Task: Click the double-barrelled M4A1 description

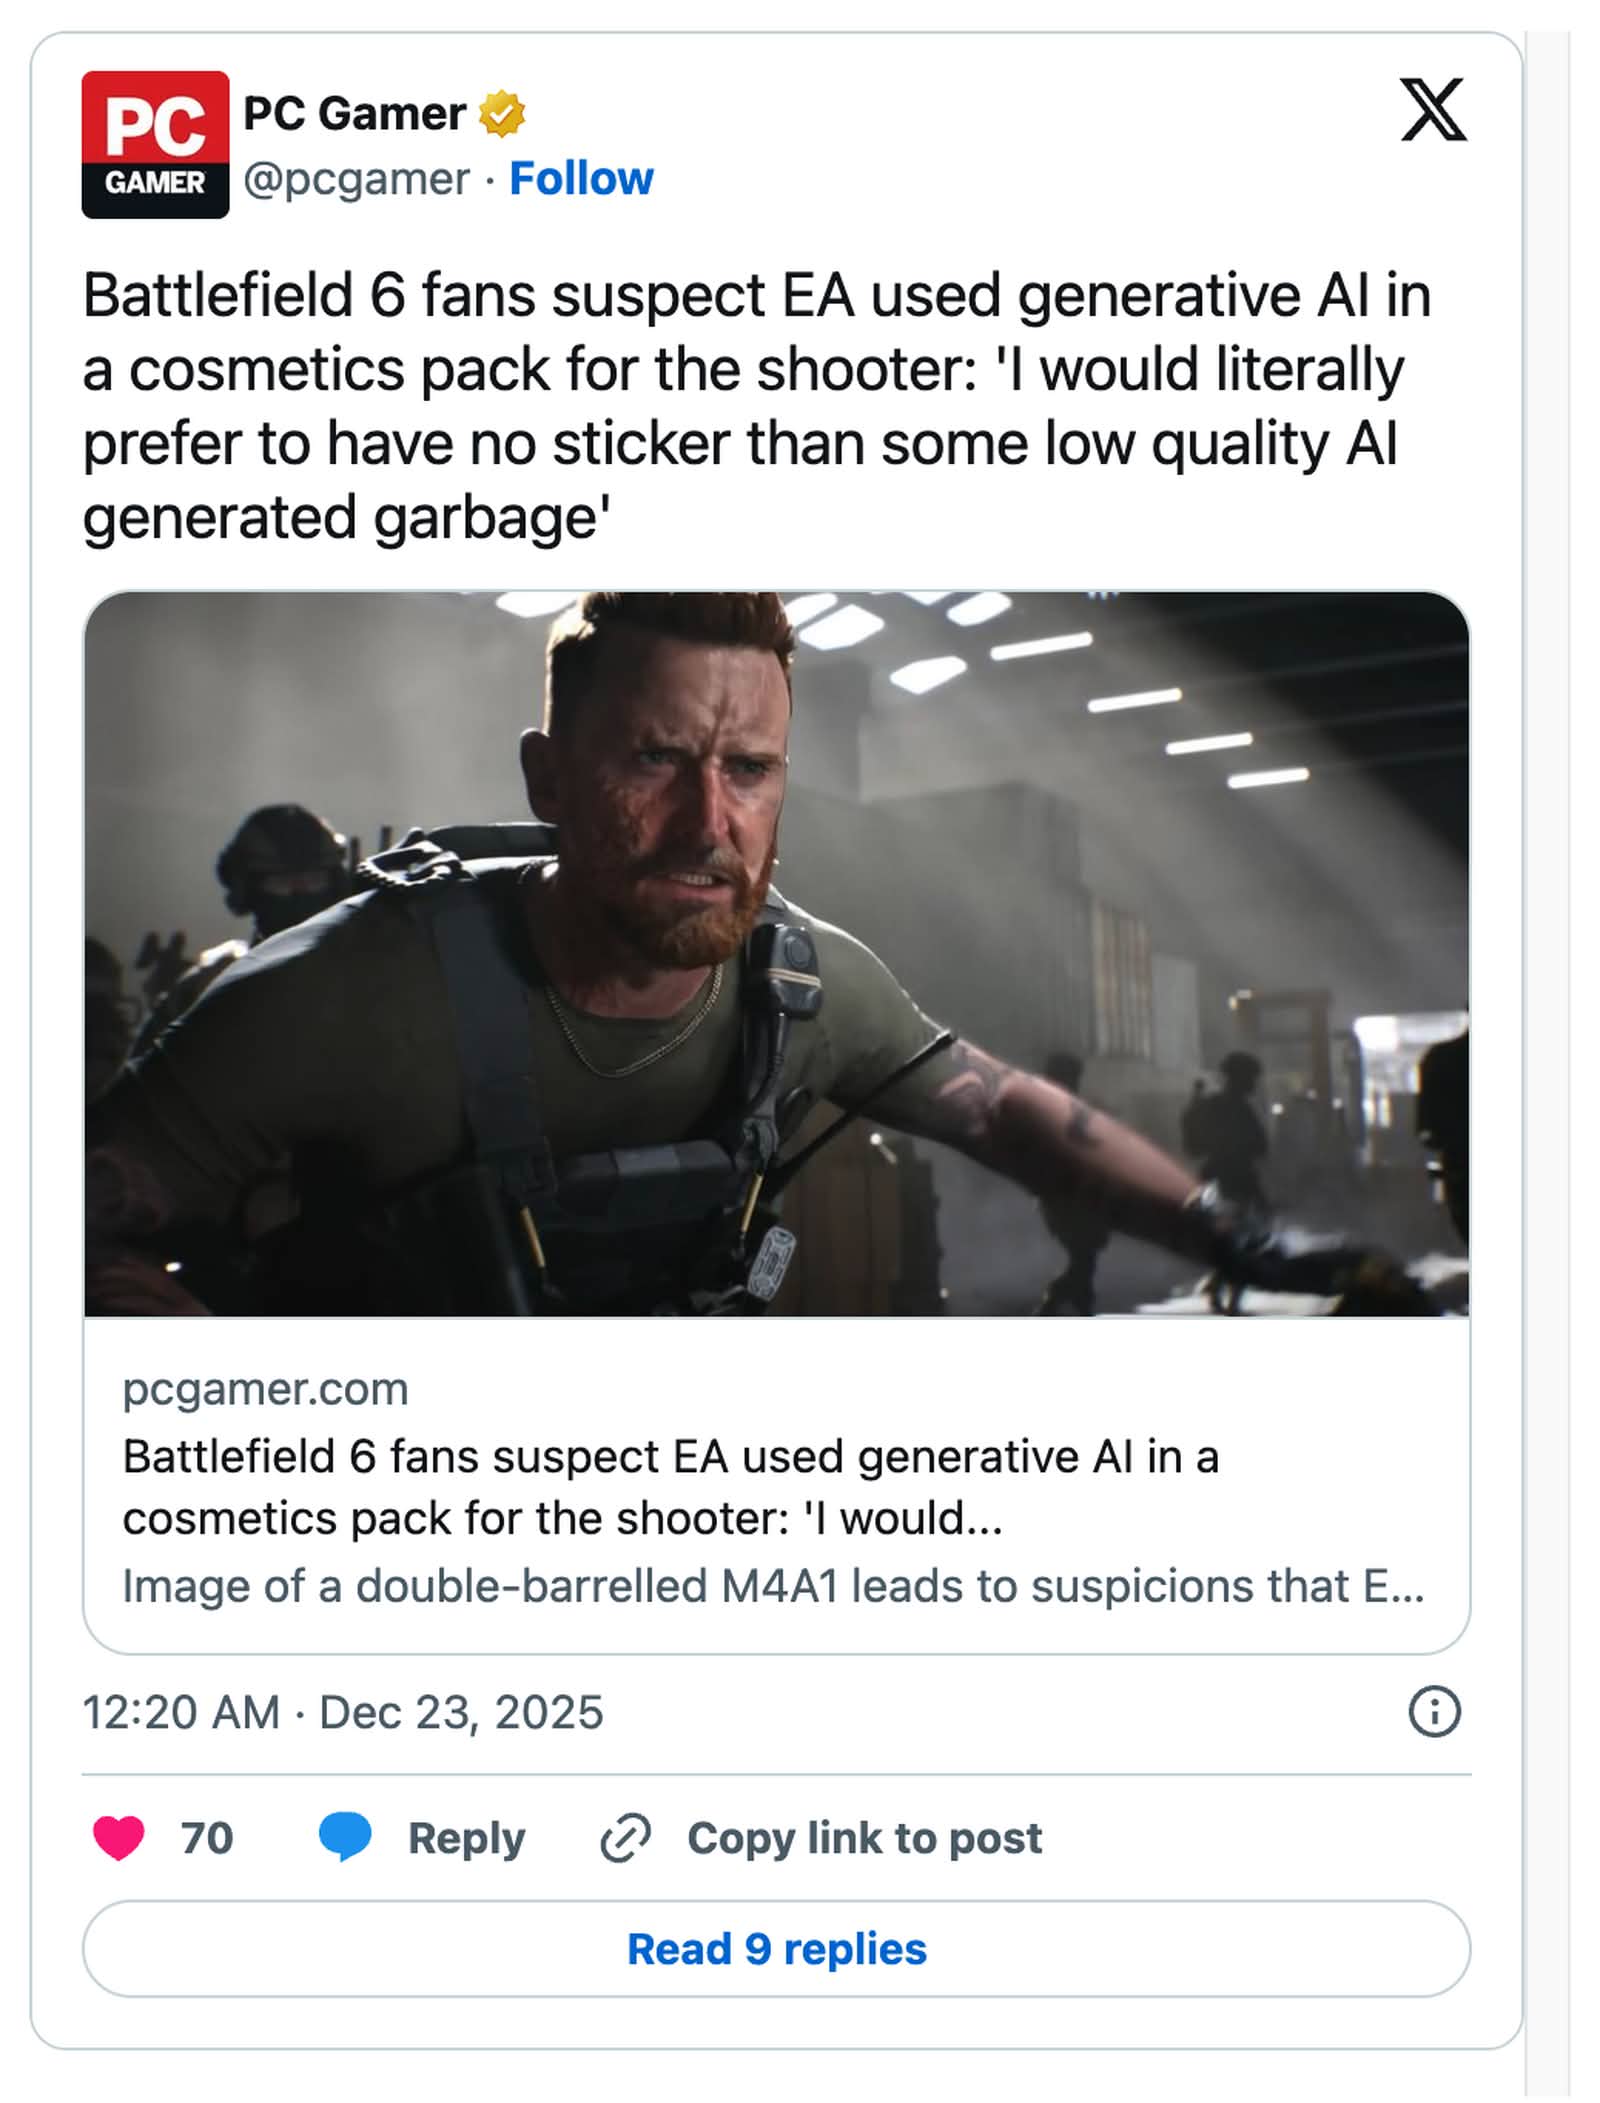Action: (x=772, y=1585)
